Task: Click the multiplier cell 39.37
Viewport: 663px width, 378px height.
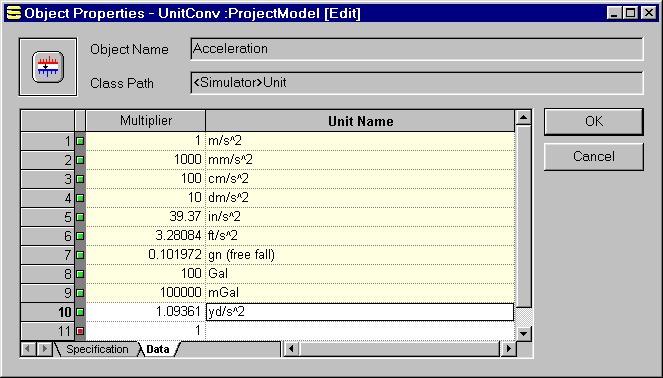Action: click(146, 217)
